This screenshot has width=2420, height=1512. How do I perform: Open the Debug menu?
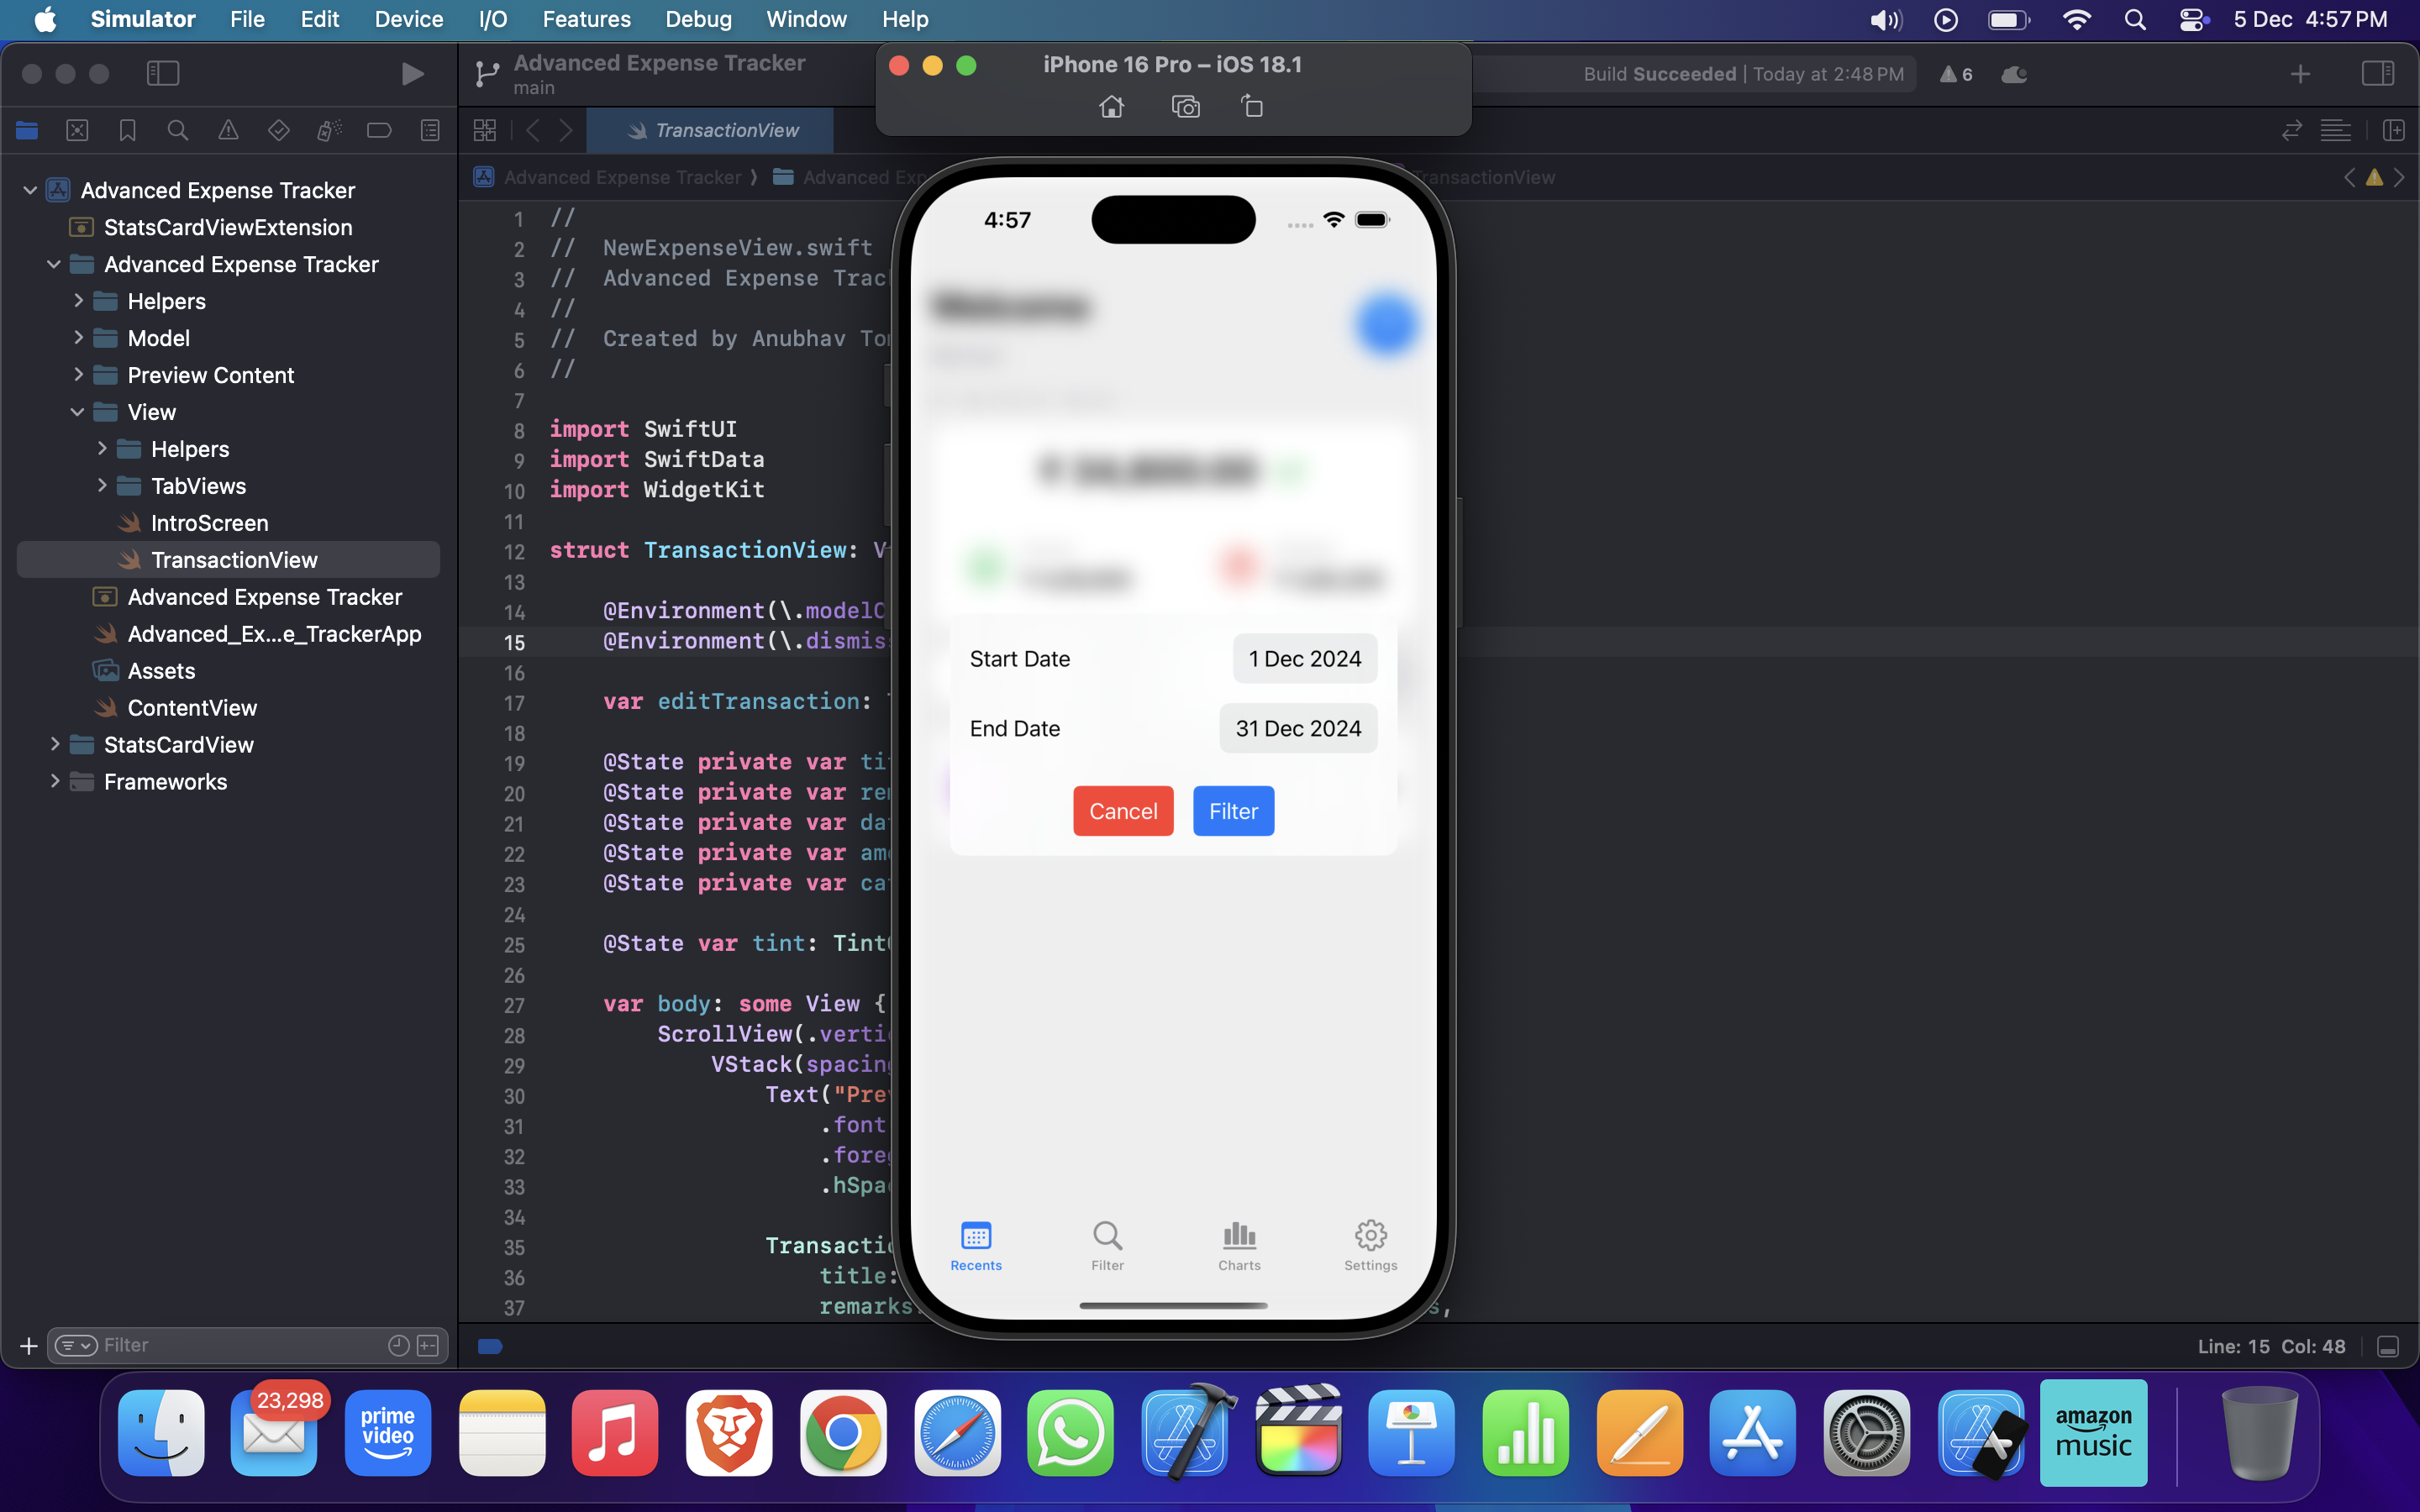698,19
